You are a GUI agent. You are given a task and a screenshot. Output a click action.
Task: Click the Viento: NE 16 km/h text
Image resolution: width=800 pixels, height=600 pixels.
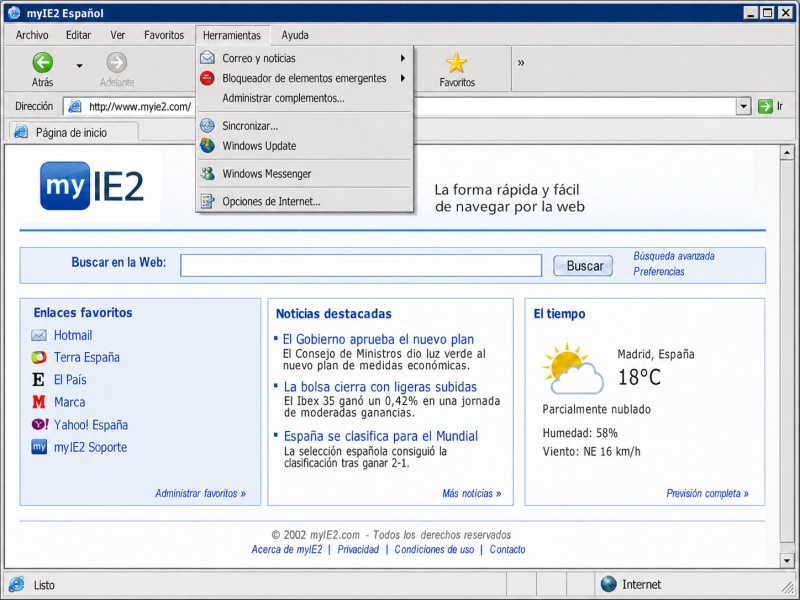pyautogui.click(x=591, y=452)
